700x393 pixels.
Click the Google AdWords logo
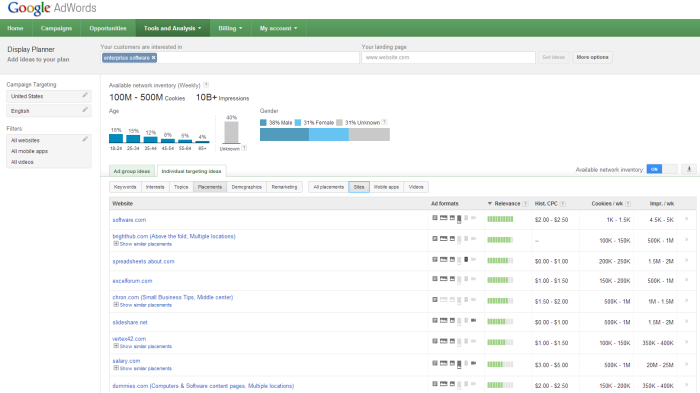coord(52,8)
